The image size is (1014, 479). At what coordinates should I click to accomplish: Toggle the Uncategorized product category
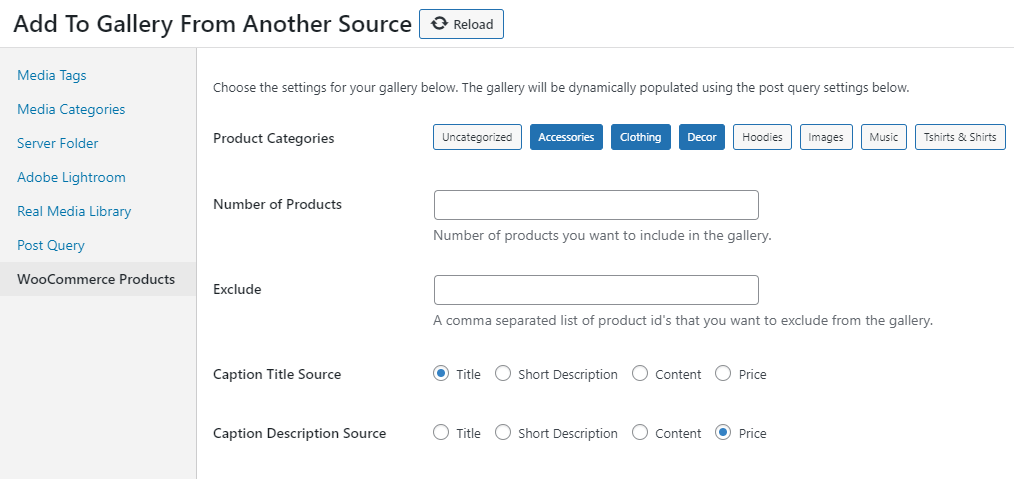[477, 137]
